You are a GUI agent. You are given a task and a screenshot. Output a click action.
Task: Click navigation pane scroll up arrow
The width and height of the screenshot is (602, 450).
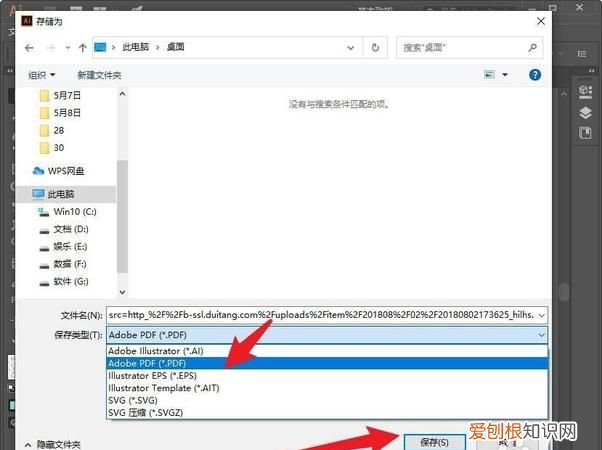(x=122, y=94)
